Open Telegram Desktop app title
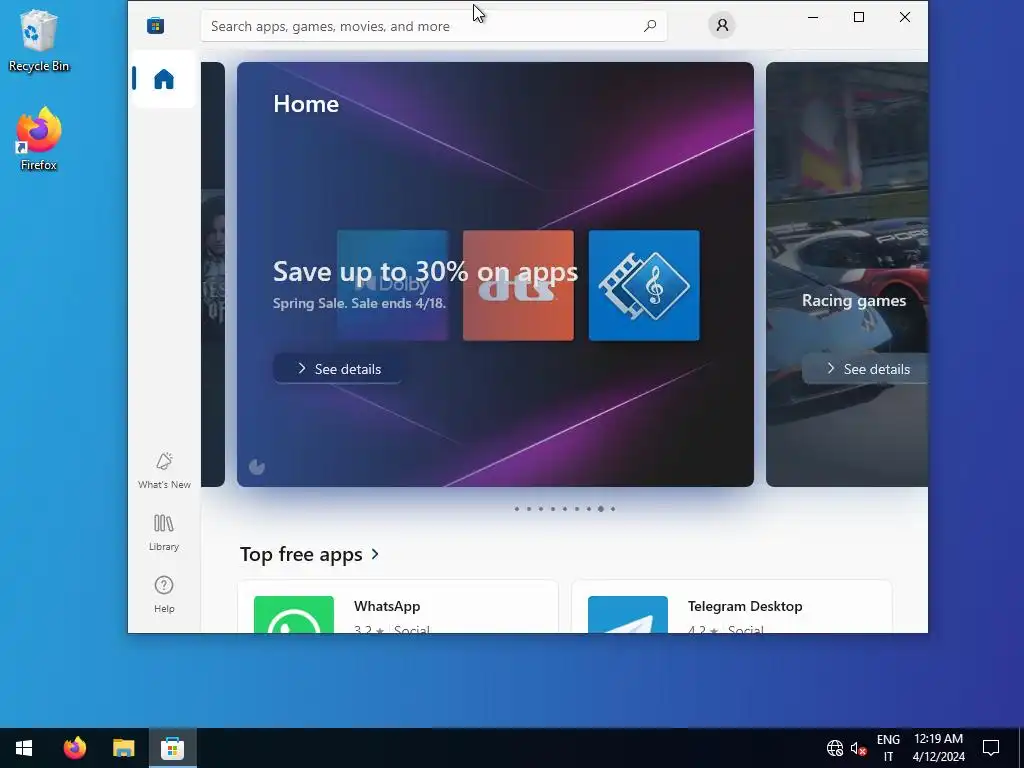Image resolution: width=1024 pixels, height=768 pixels. coord(745,606)
